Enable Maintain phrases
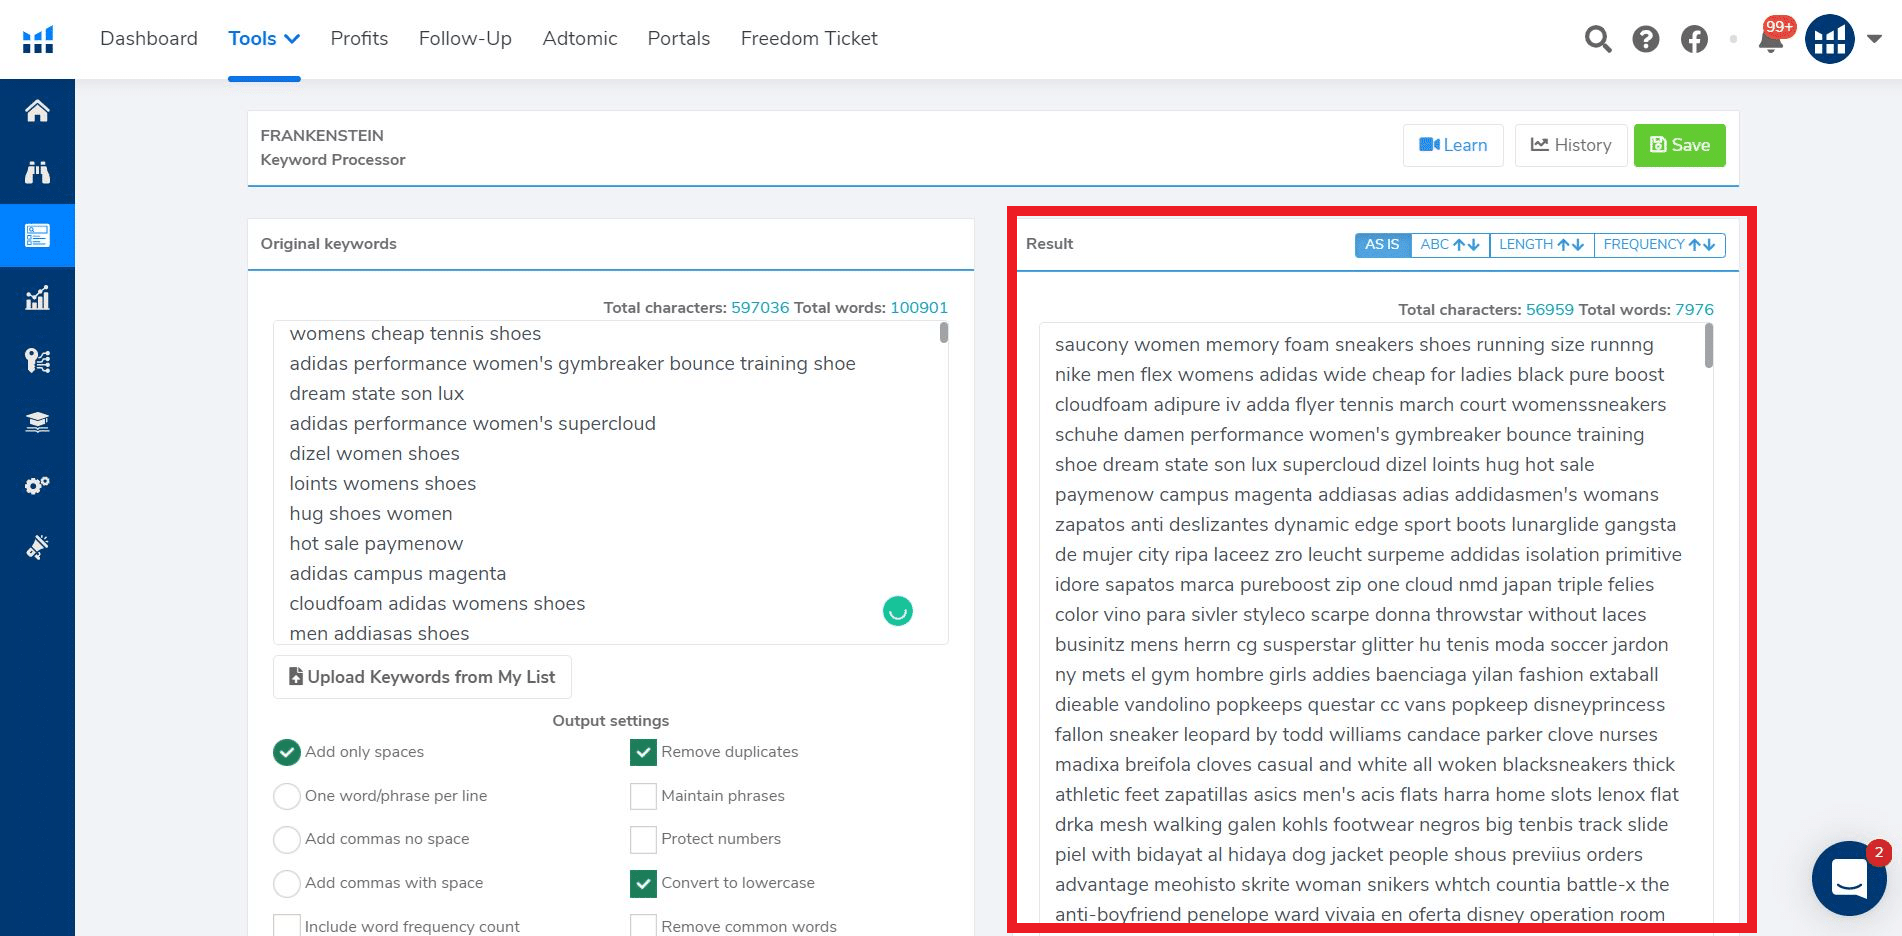 point(643,796)
